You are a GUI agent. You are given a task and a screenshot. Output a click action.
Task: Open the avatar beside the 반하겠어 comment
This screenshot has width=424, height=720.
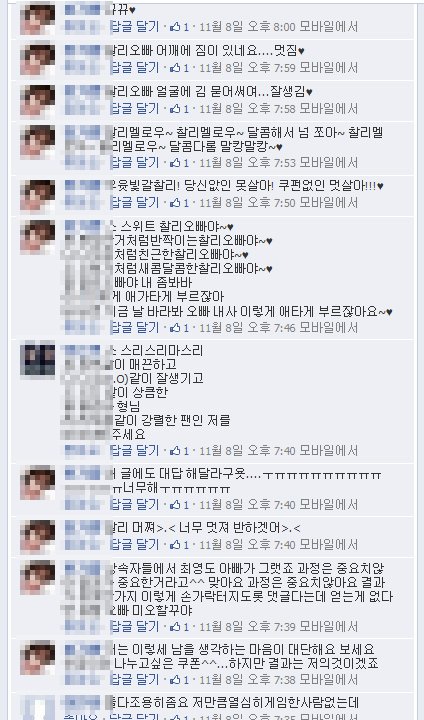click(38, 537)
